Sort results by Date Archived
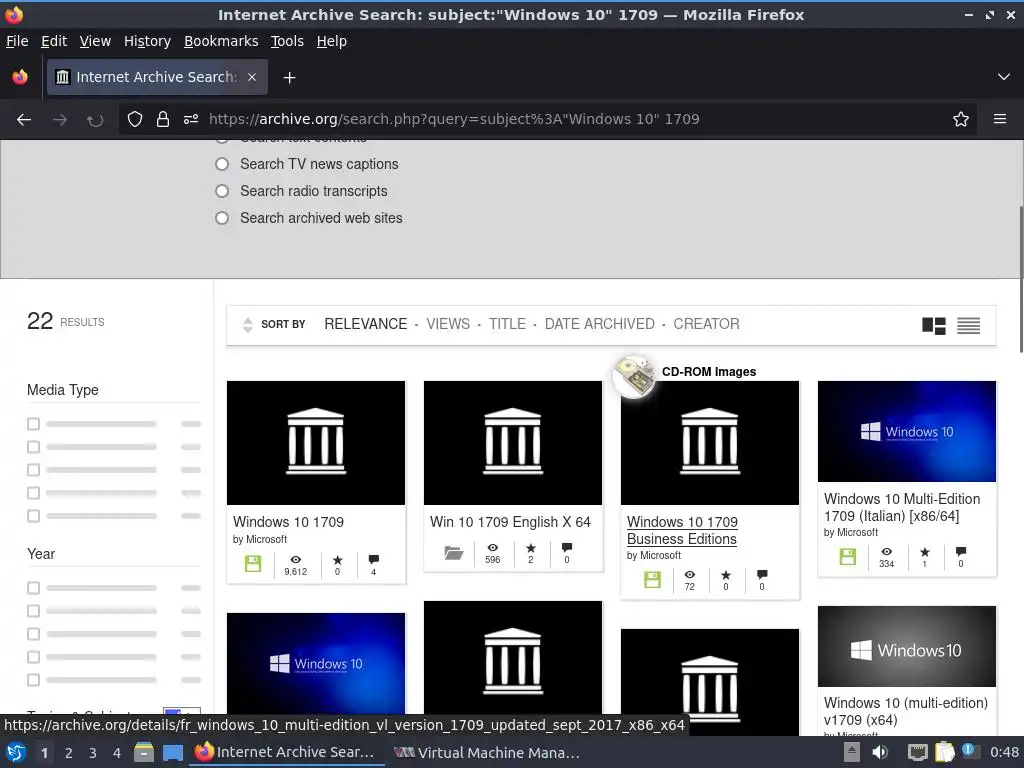The height and width of the screenshot is (768, 1024). click(600, 324)
